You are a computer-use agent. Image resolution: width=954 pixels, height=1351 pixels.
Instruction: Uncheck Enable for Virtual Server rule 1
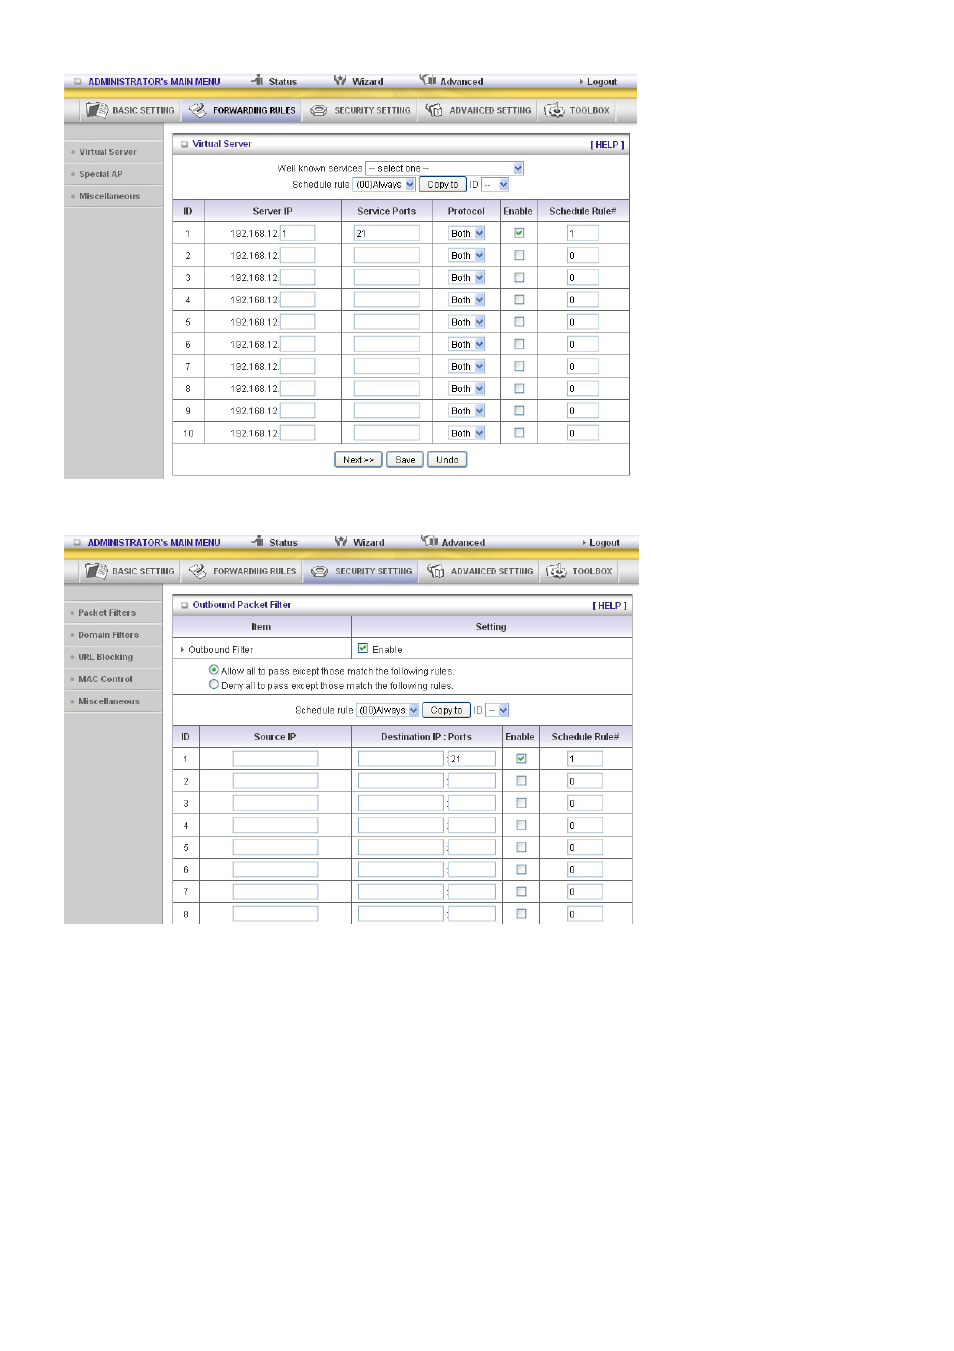click(x=519, y=233)
